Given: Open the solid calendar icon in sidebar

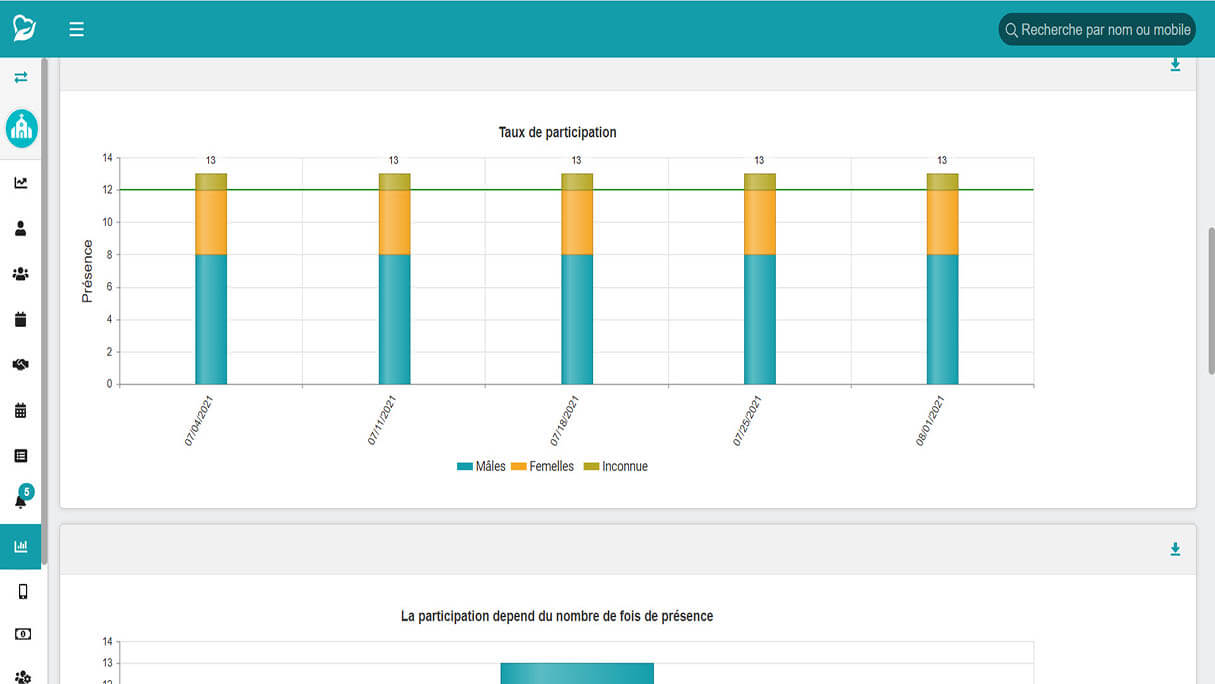Looking at the screenshot, I should pos(21,320).
